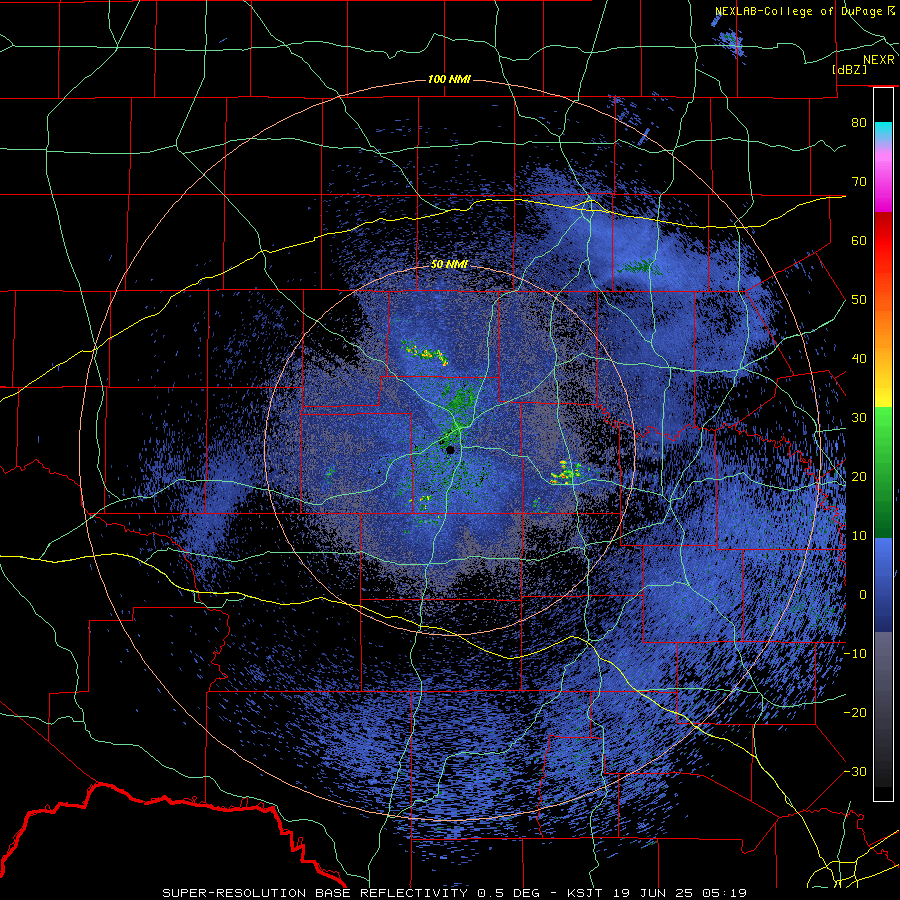Click the 40 value on the dBZ scale
Viewport: 900px width, 900px height.
point(859,359)
